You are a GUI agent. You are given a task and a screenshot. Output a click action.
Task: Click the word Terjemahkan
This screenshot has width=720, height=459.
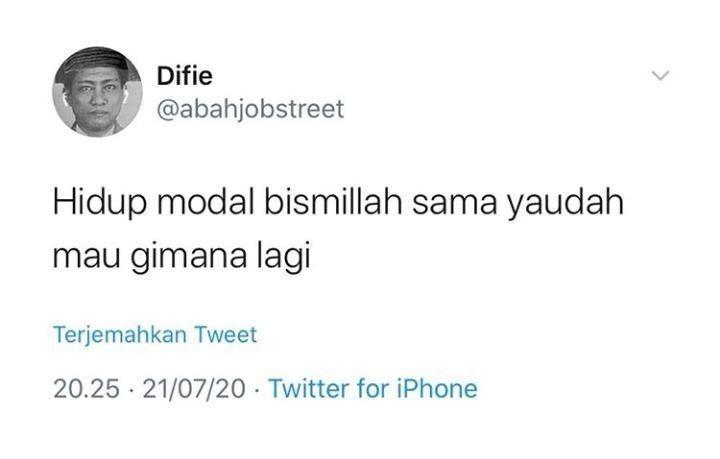pyautogui.click(x=120, y=335)
